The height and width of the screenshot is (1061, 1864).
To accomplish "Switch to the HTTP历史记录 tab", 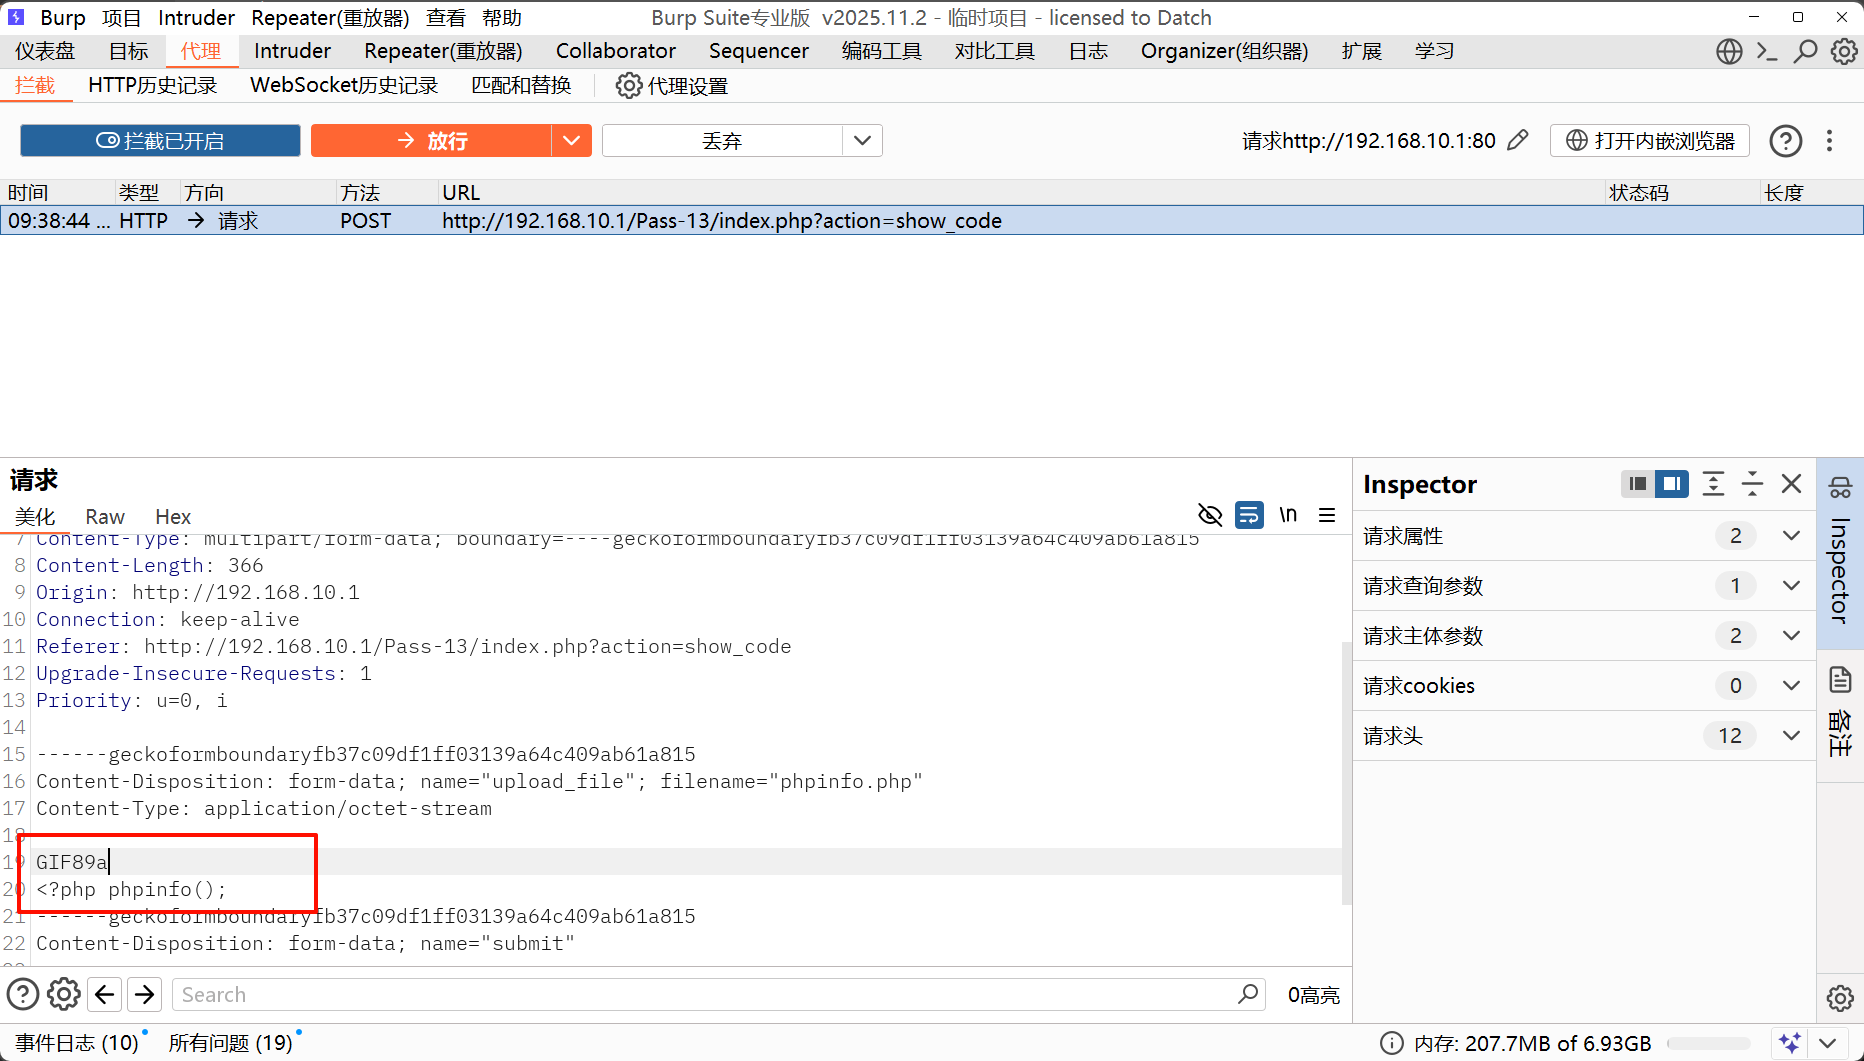I will 153,86.
